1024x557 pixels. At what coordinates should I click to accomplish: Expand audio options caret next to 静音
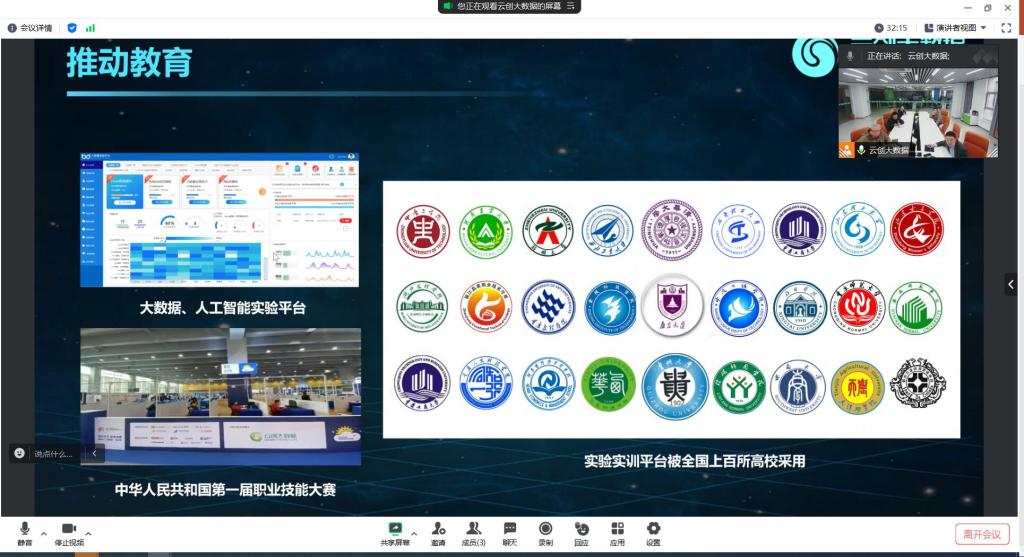pos(44,533)
